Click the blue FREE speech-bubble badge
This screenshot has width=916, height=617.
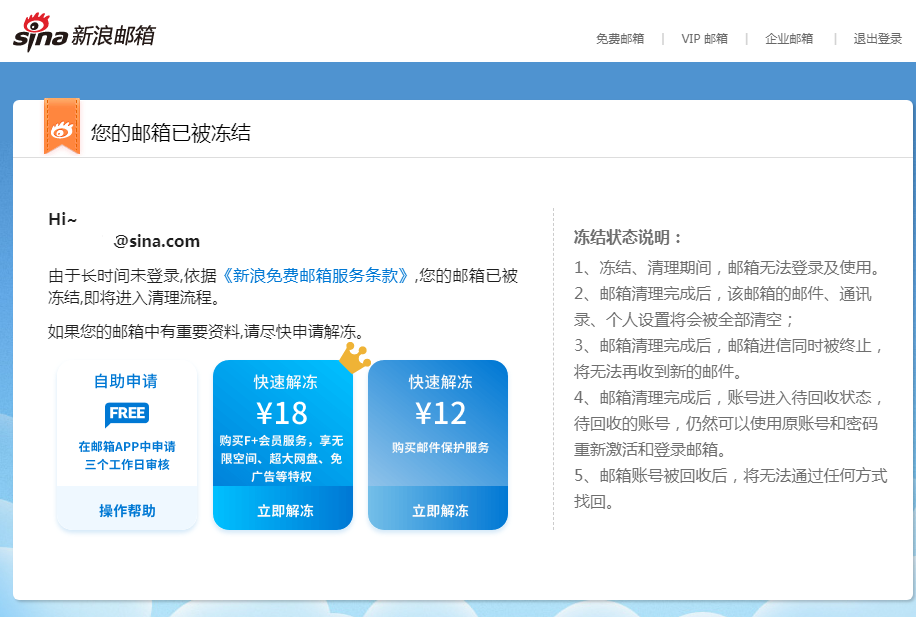tap(126, 412)
